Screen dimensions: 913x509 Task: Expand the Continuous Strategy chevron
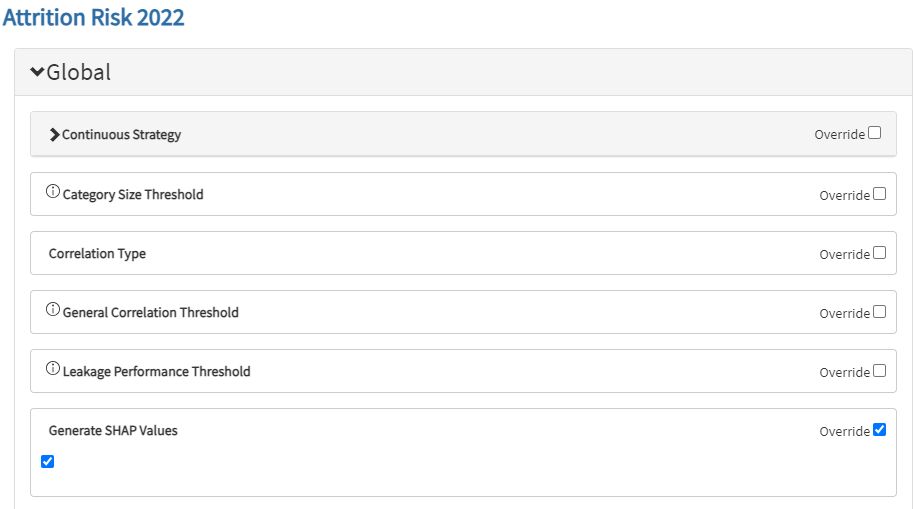(54, 135)
